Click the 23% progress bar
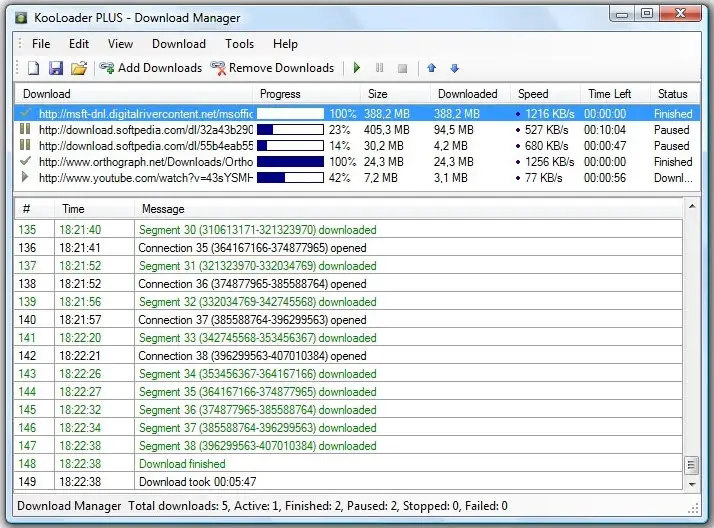The image size is (714, 528). 291,130
